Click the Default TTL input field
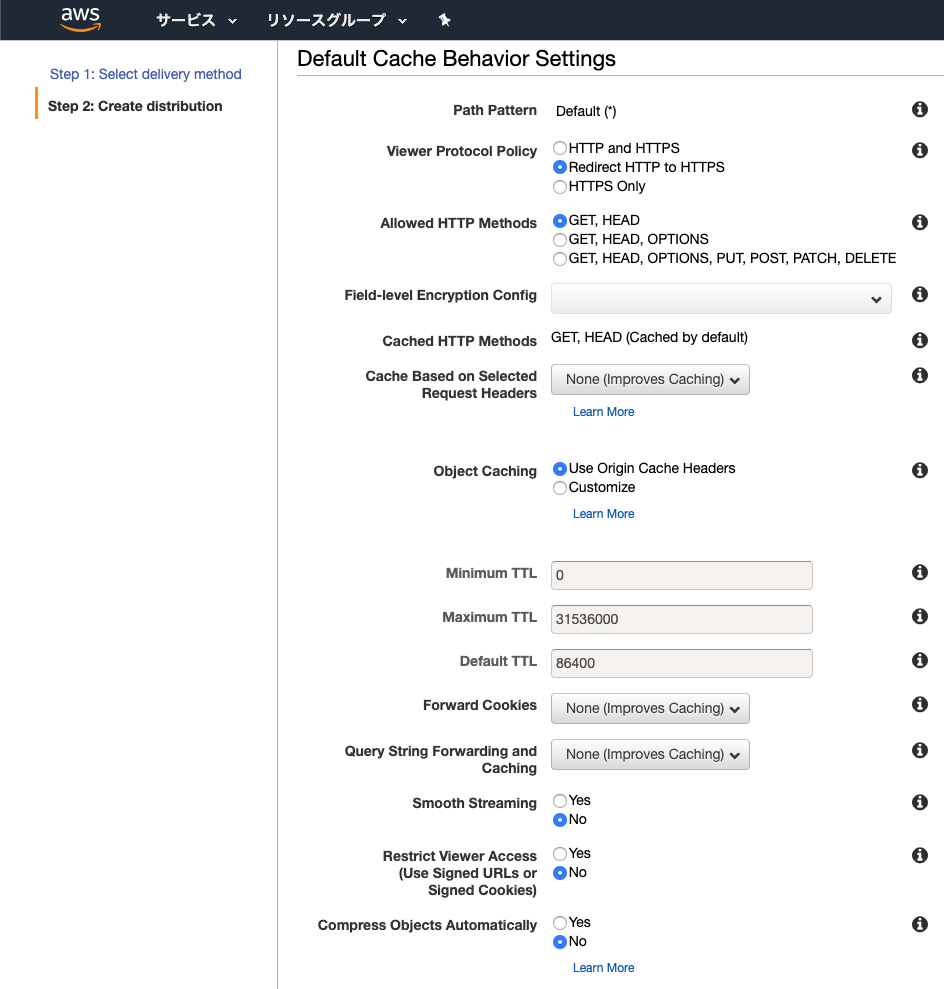This screenshot has width=944, height=989. click(681, 663)
